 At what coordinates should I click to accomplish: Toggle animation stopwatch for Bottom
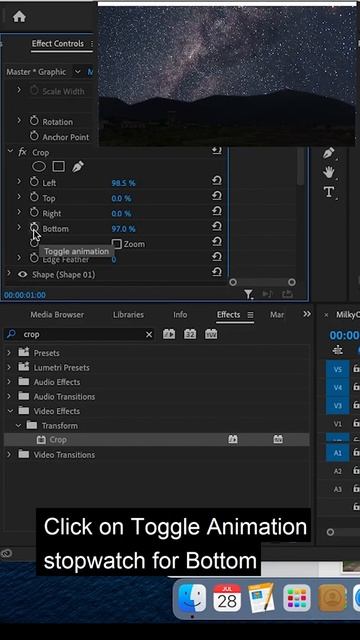[x=34, y=228]
